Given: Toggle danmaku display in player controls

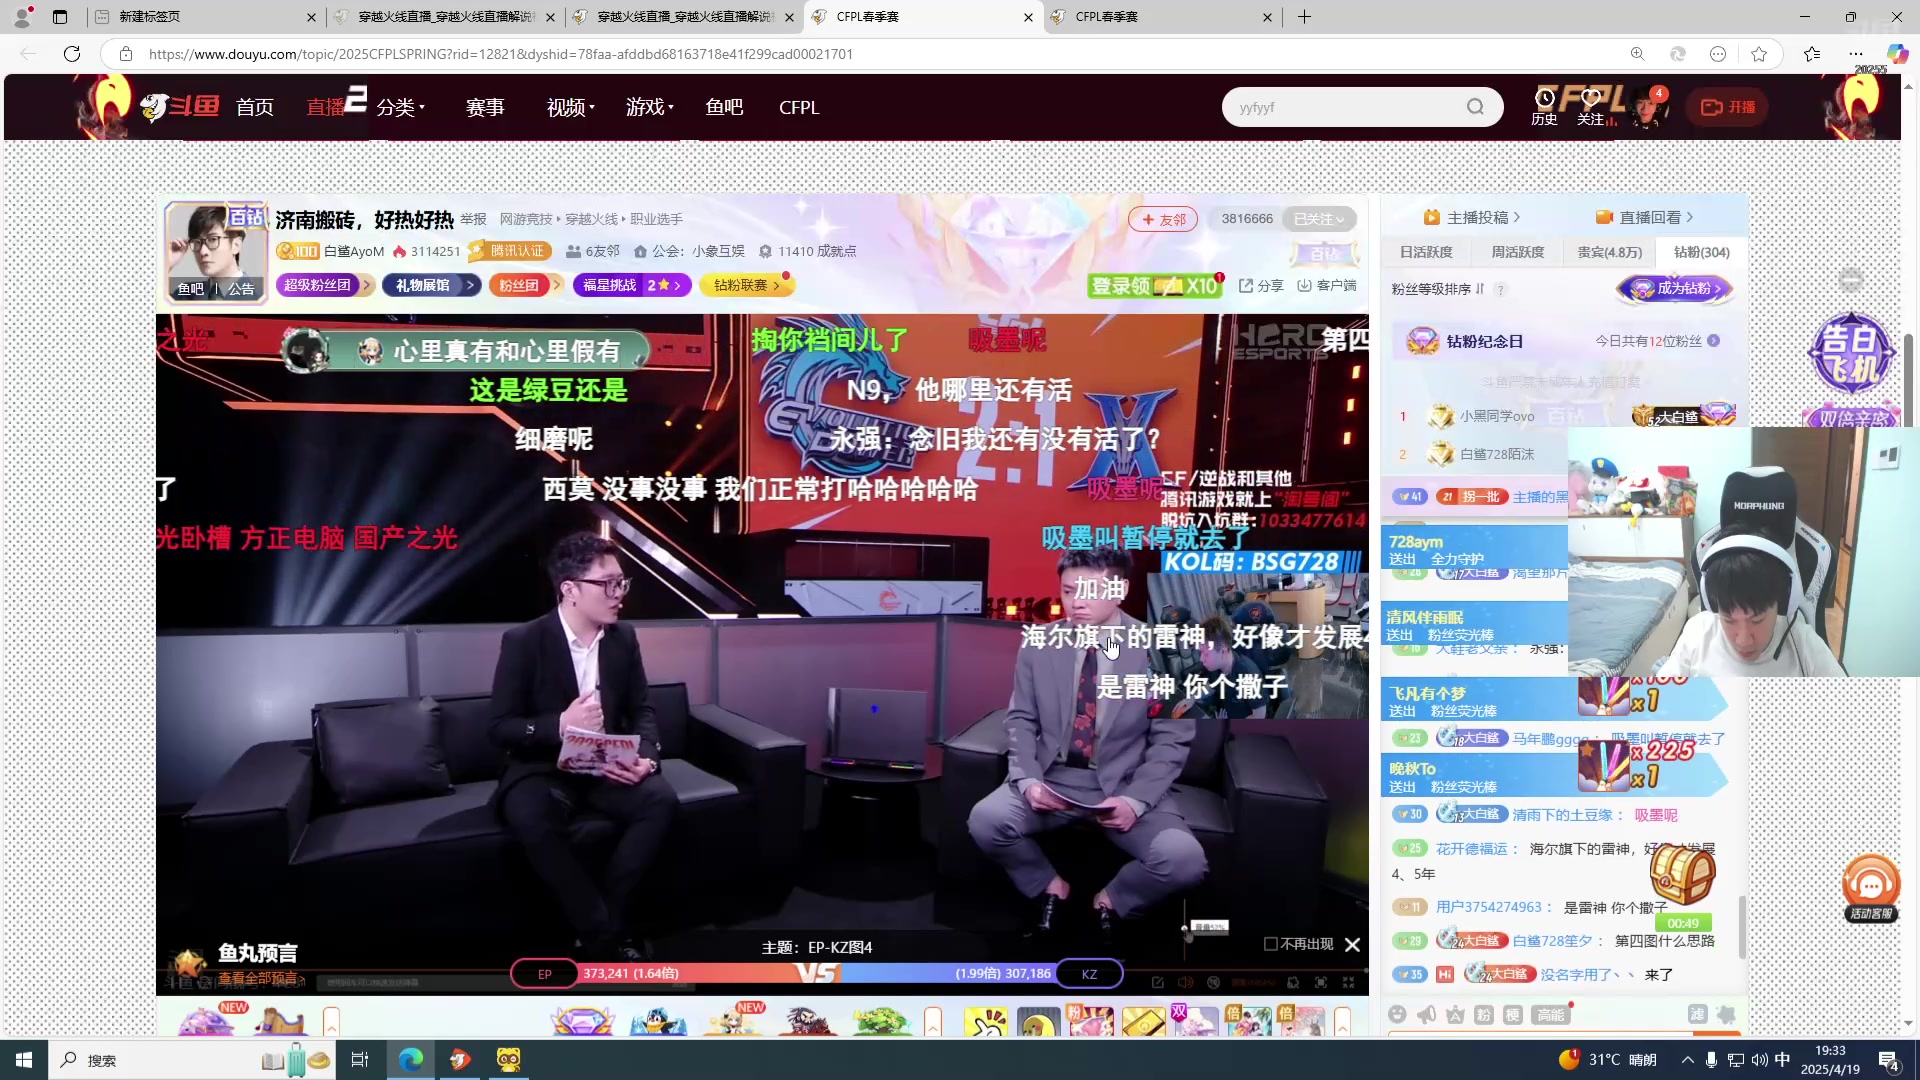Looking at the screenshot, I should (1213, 983).
